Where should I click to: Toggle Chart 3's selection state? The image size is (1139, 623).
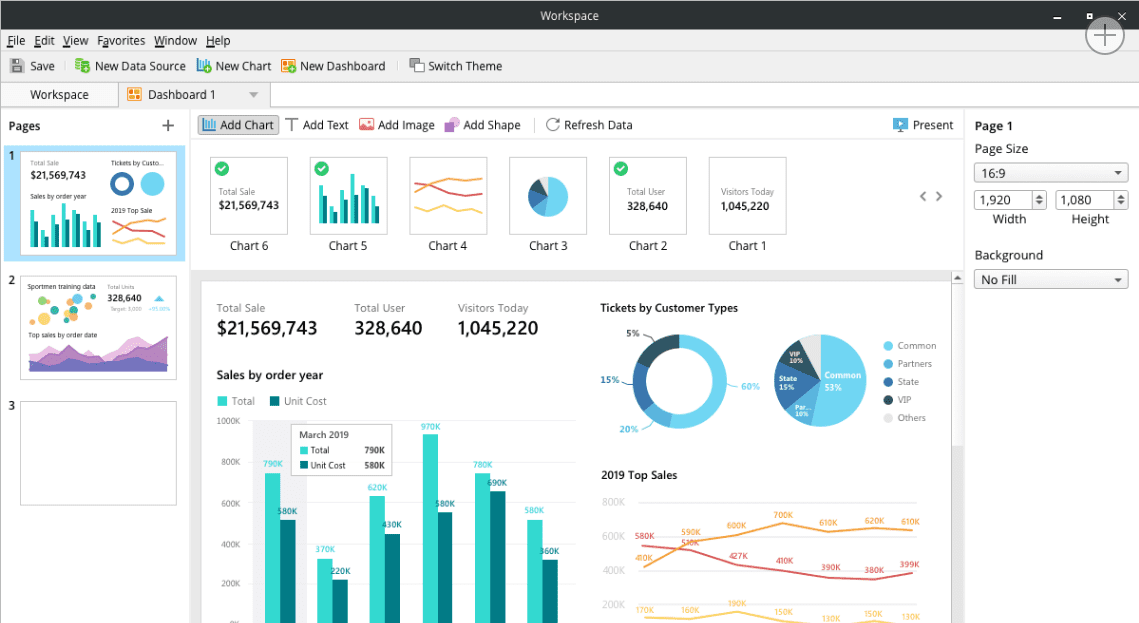pyautogui.click(x=521, y=169)
